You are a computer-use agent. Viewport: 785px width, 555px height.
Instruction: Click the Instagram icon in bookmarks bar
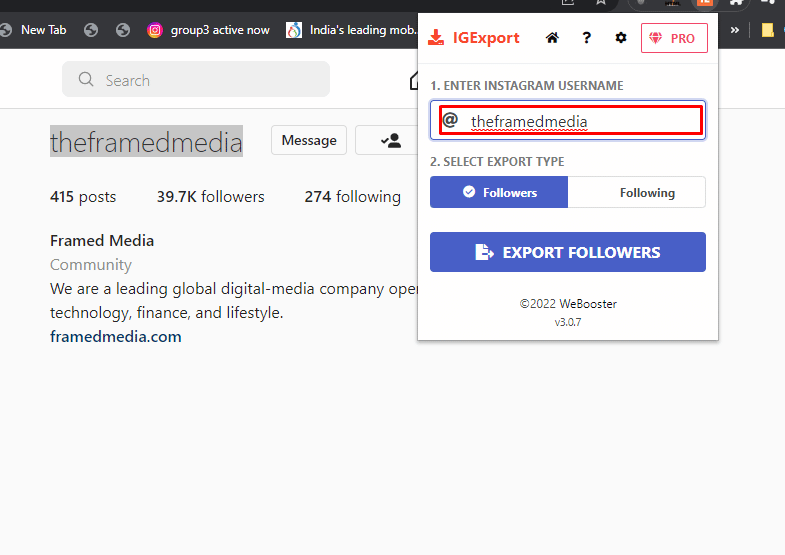click(x=155, y=31)
